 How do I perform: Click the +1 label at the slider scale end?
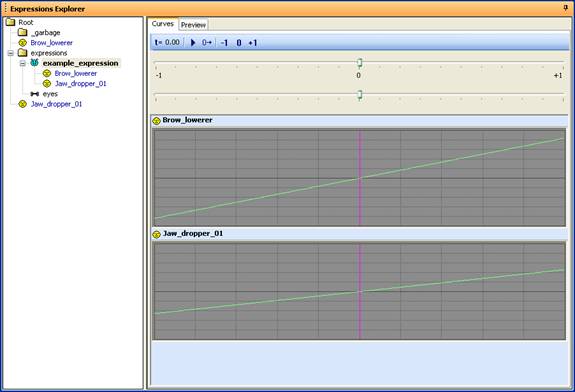[558, 76]
